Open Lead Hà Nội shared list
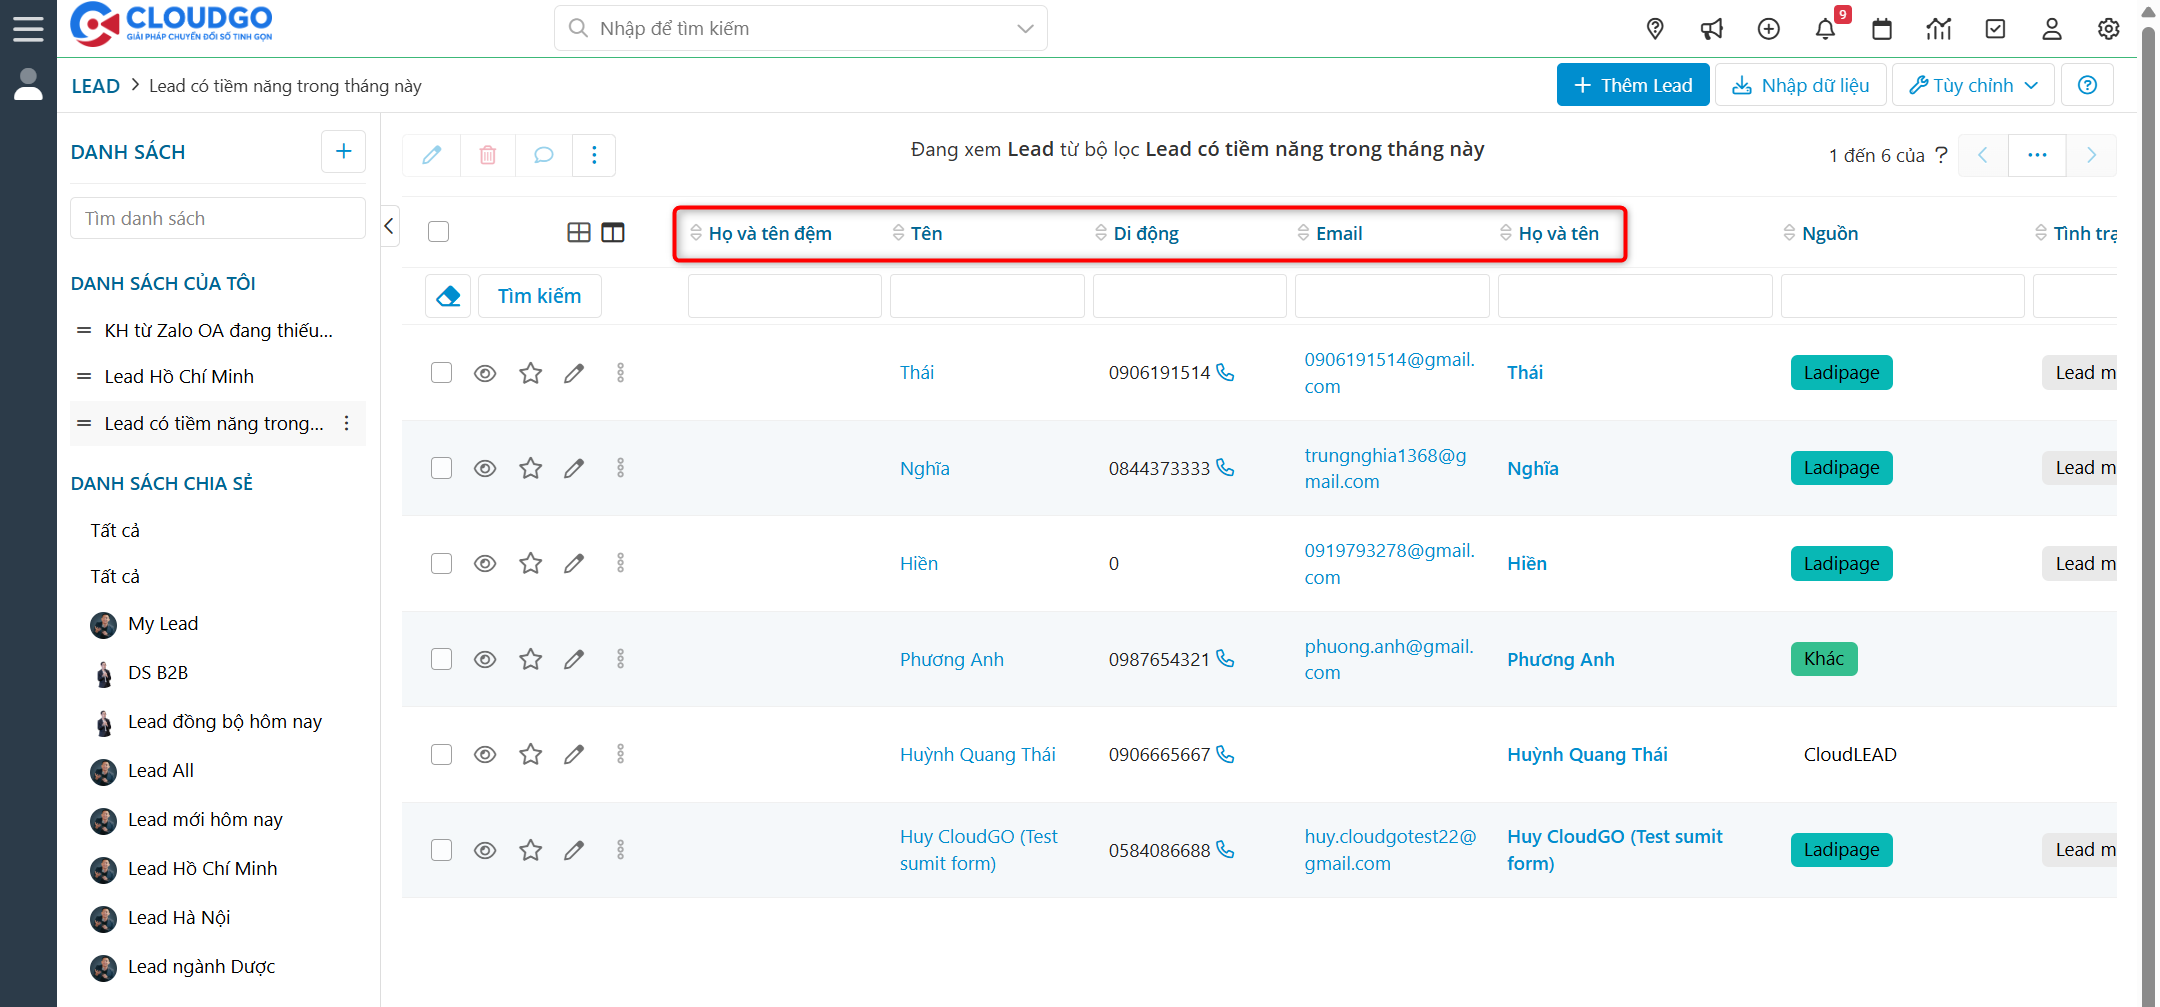 coord(179,917)
